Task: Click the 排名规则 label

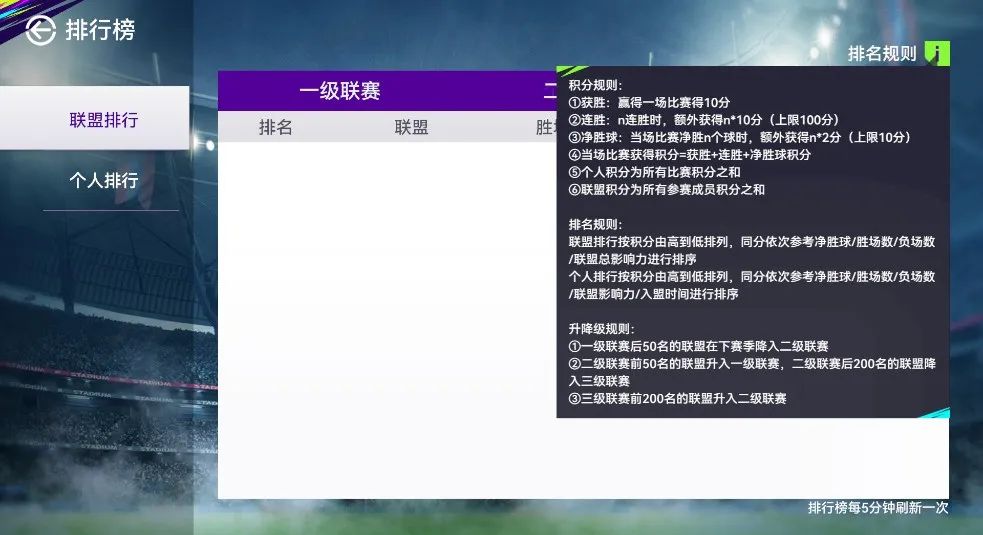Action: [x=881, y=54]
